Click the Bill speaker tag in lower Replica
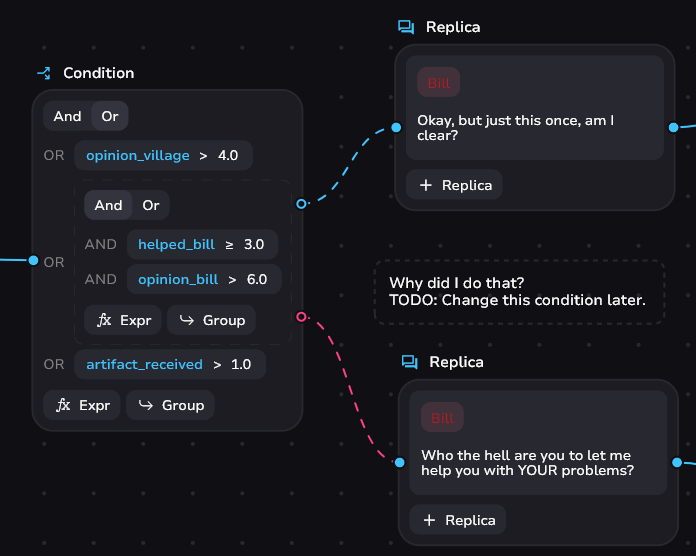The width and height of the screenshot is (696, 556). pos(442,418)
